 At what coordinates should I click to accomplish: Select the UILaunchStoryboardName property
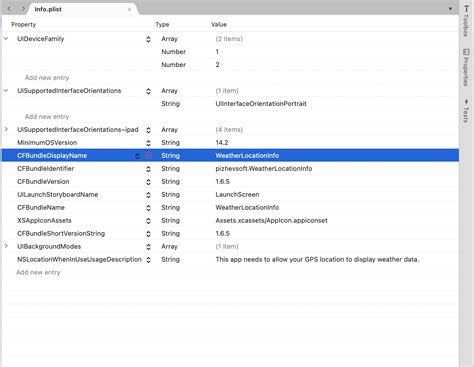[58, 194]
